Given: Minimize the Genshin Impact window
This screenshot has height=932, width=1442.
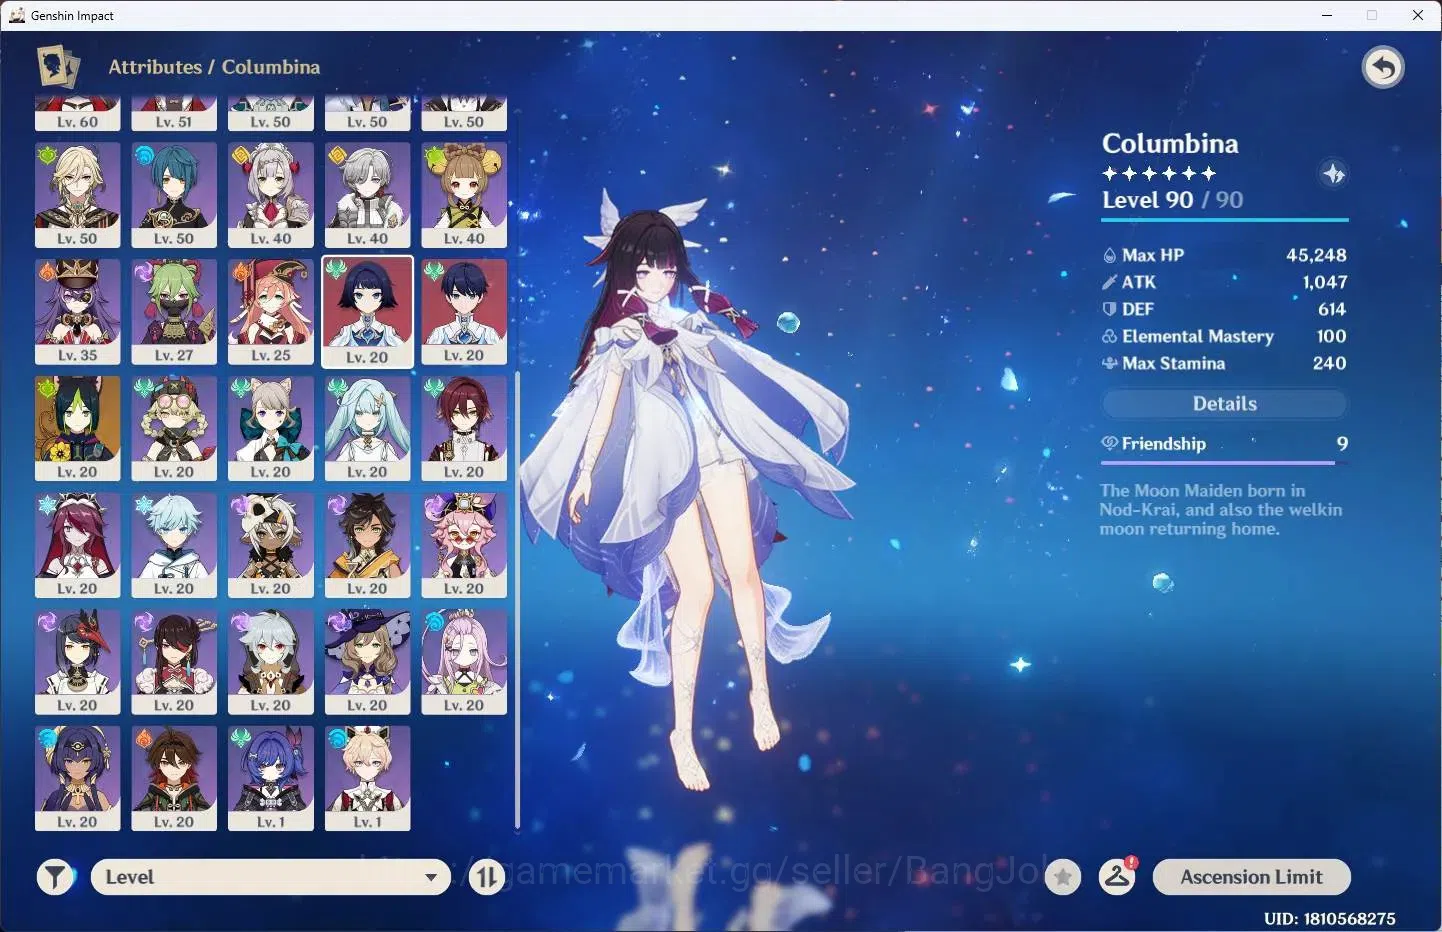Looking at the screenshot, I should click(1327, 15).
